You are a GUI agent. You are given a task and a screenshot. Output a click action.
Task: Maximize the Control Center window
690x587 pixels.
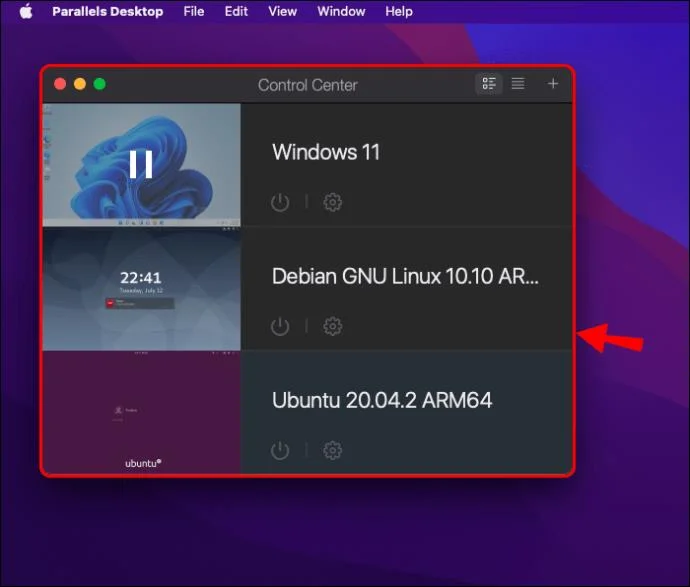pyautogui.click(x=100, y=84)
